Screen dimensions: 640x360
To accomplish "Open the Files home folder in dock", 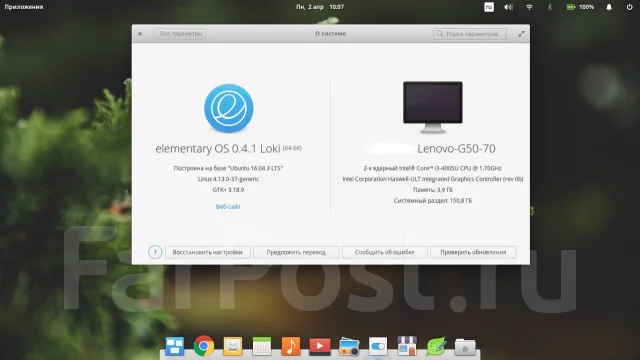I will tap(465, 347).
